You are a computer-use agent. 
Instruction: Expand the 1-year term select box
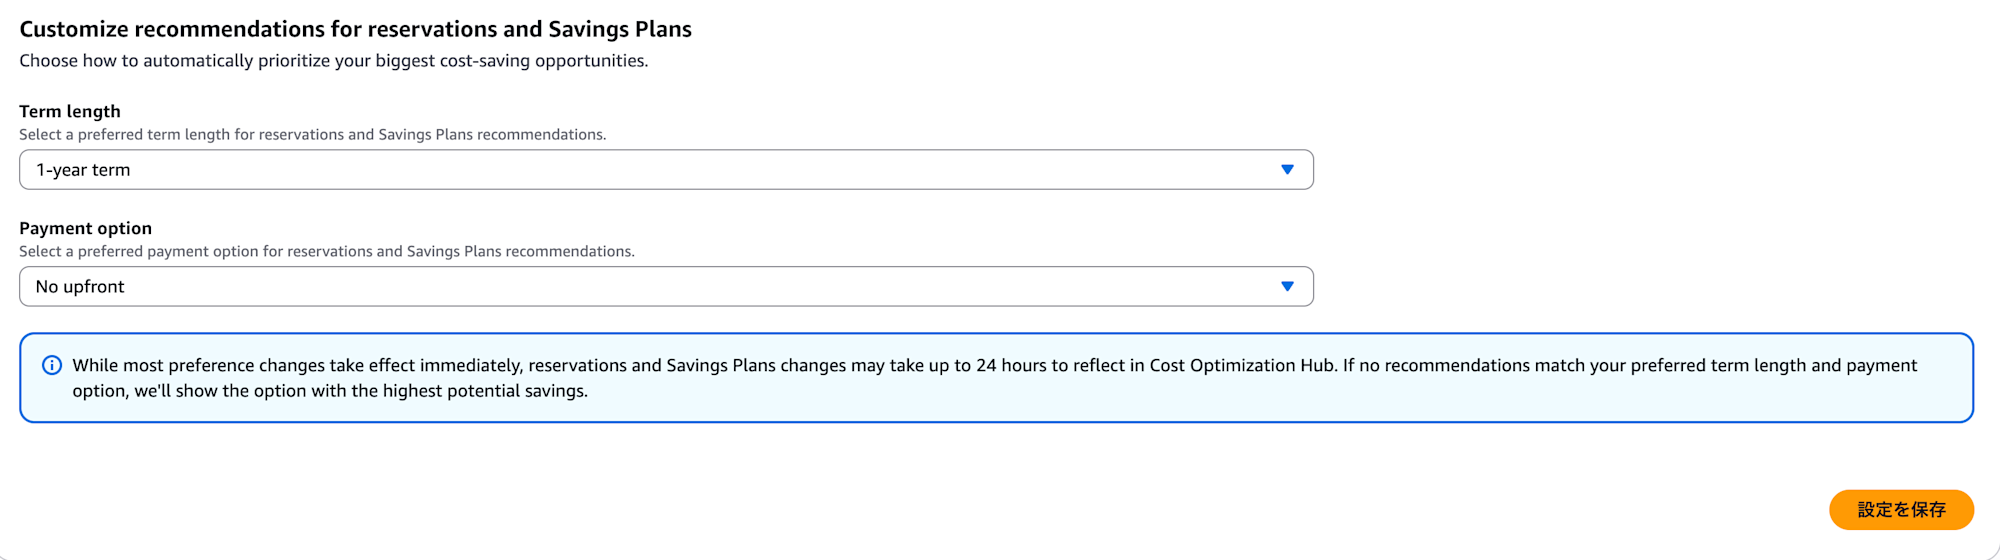pos(666,170)
